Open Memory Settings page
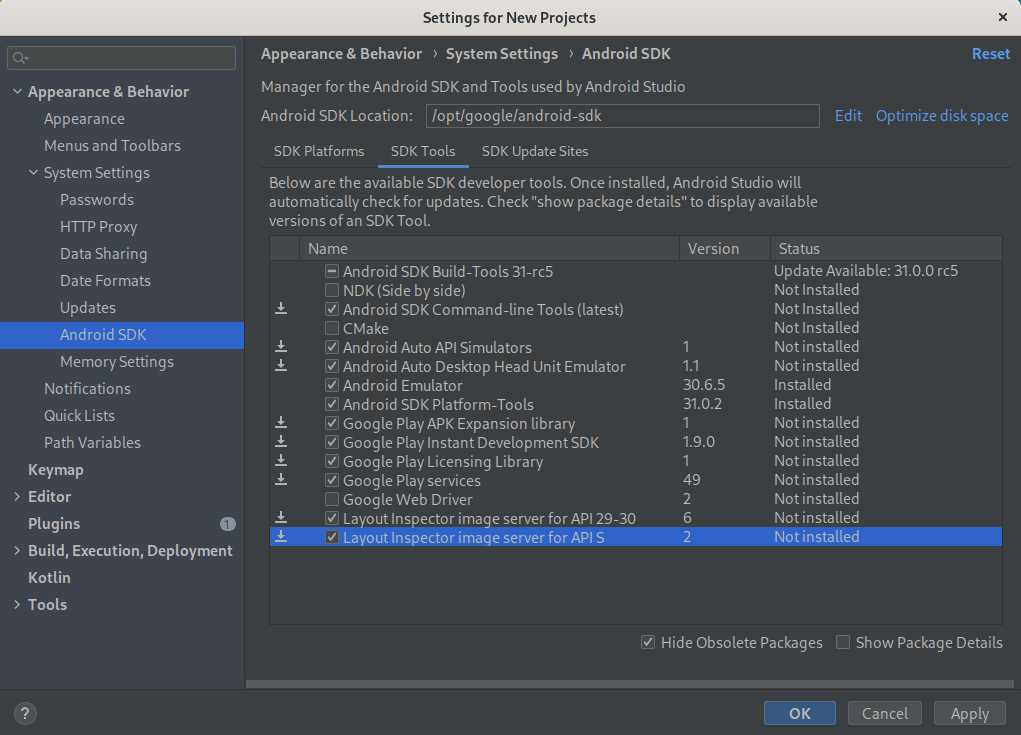 (x=117, y=362)
